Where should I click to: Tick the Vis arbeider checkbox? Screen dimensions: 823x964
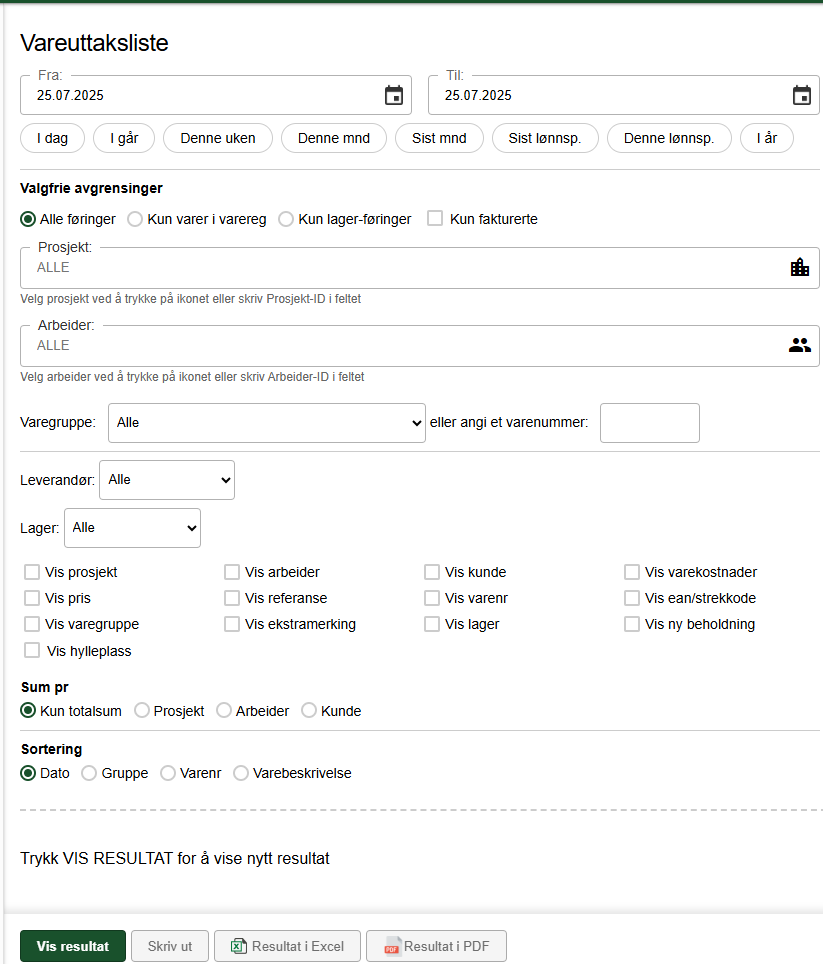pyautogui.click(x=232, y=572)
